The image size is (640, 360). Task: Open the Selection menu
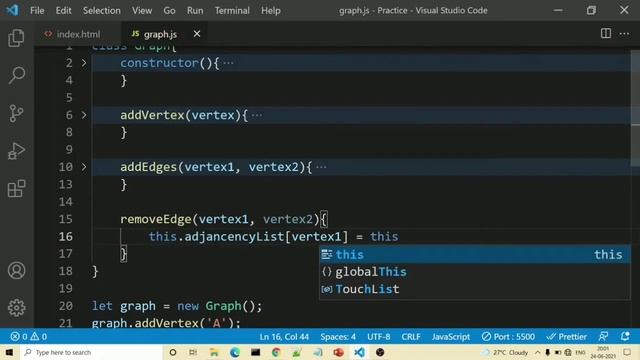pos(102,10)
